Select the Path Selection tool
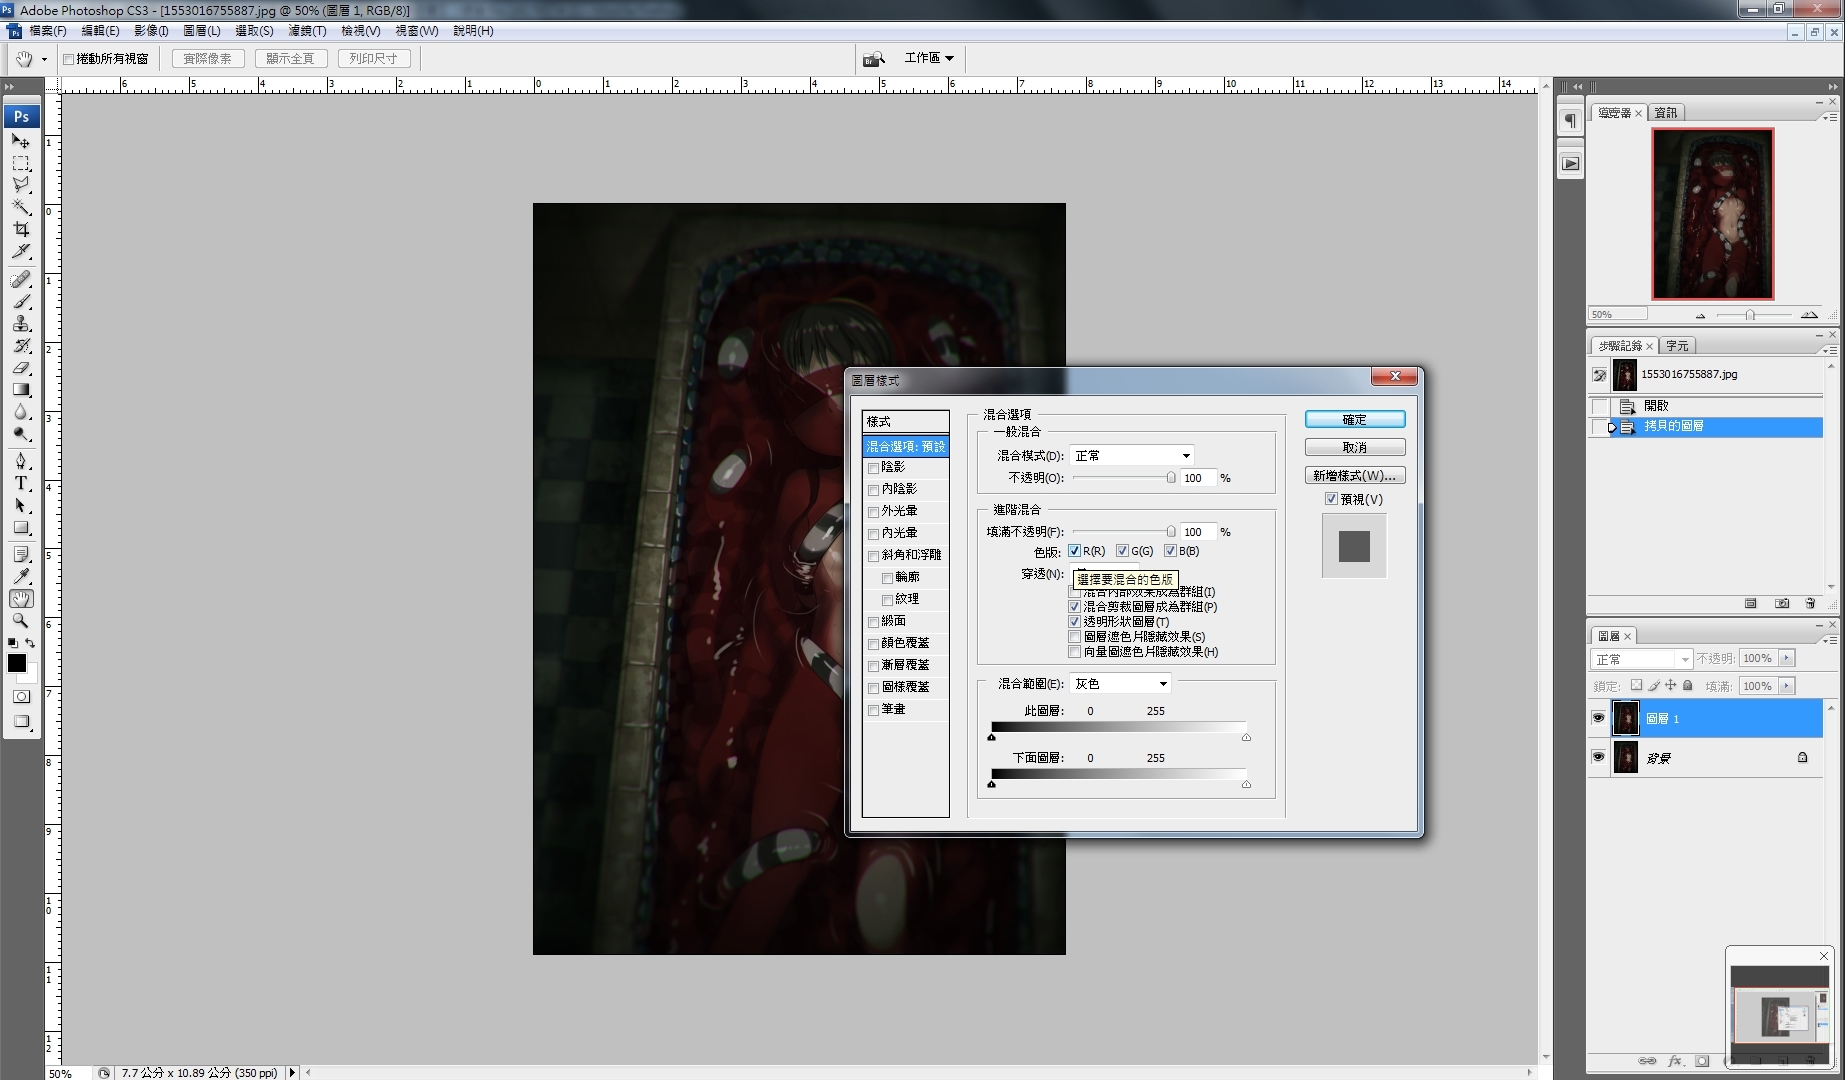This screenshot has height=1080, width=1845. 21,505
